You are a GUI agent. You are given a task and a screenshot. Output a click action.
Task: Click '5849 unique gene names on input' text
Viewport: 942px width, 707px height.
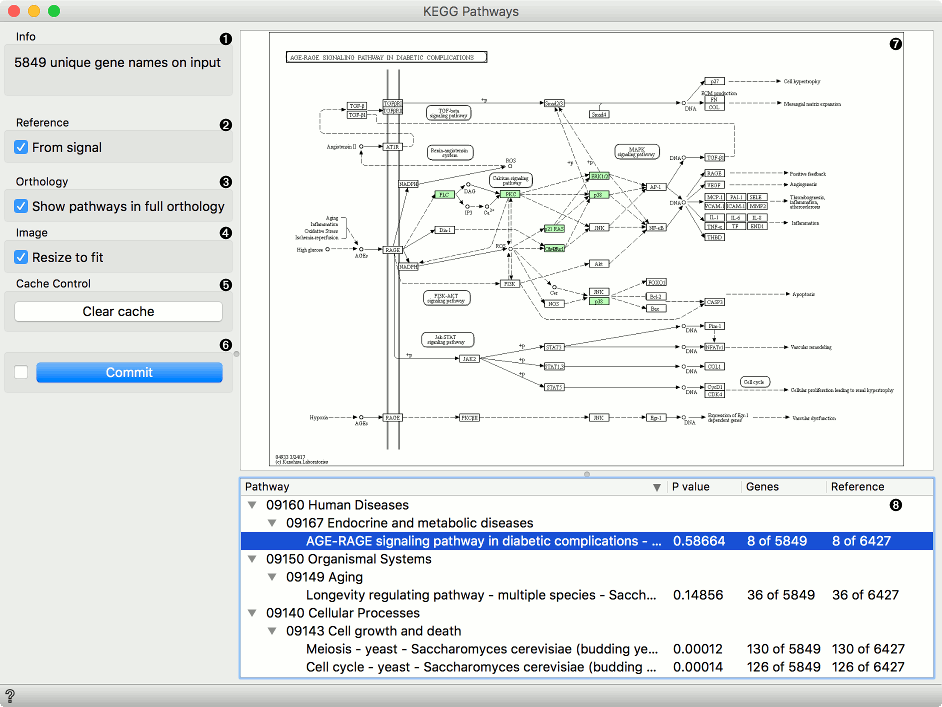point(117,62)
